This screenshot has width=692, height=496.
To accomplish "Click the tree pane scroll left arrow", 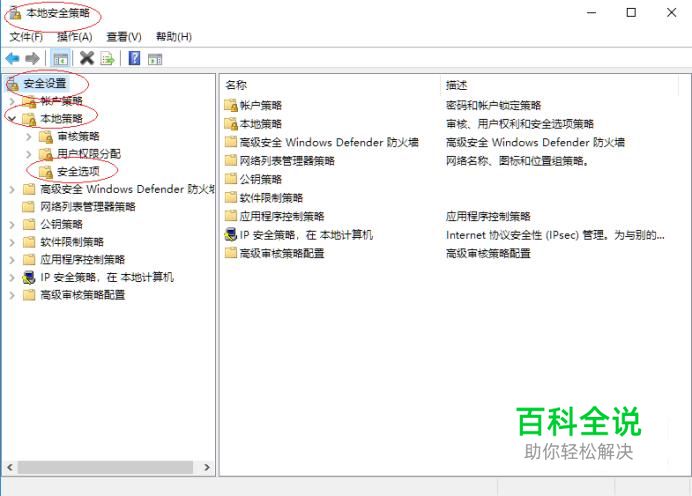I will [10, 467].
